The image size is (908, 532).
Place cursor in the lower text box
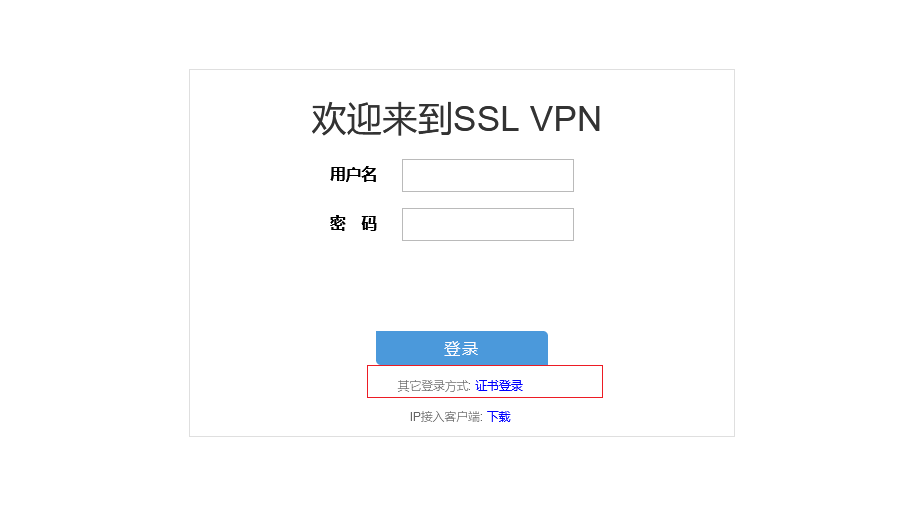(488, 225)
